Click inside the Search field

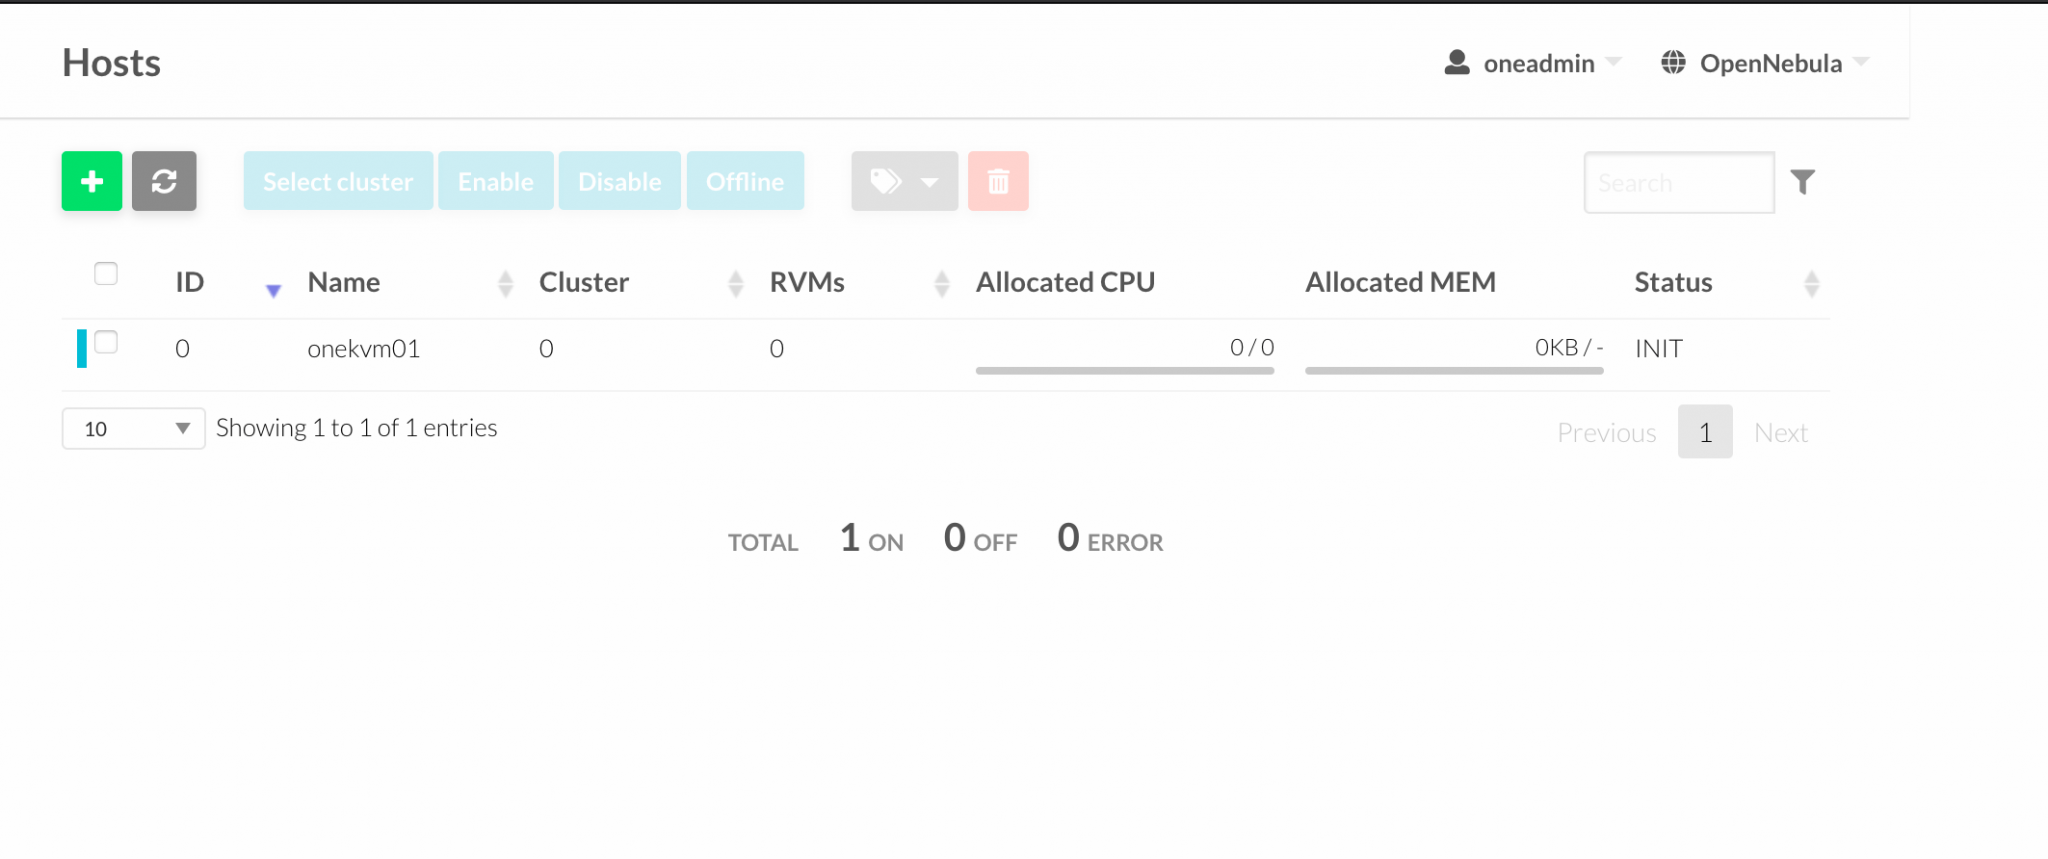[x=1678, y=182]
